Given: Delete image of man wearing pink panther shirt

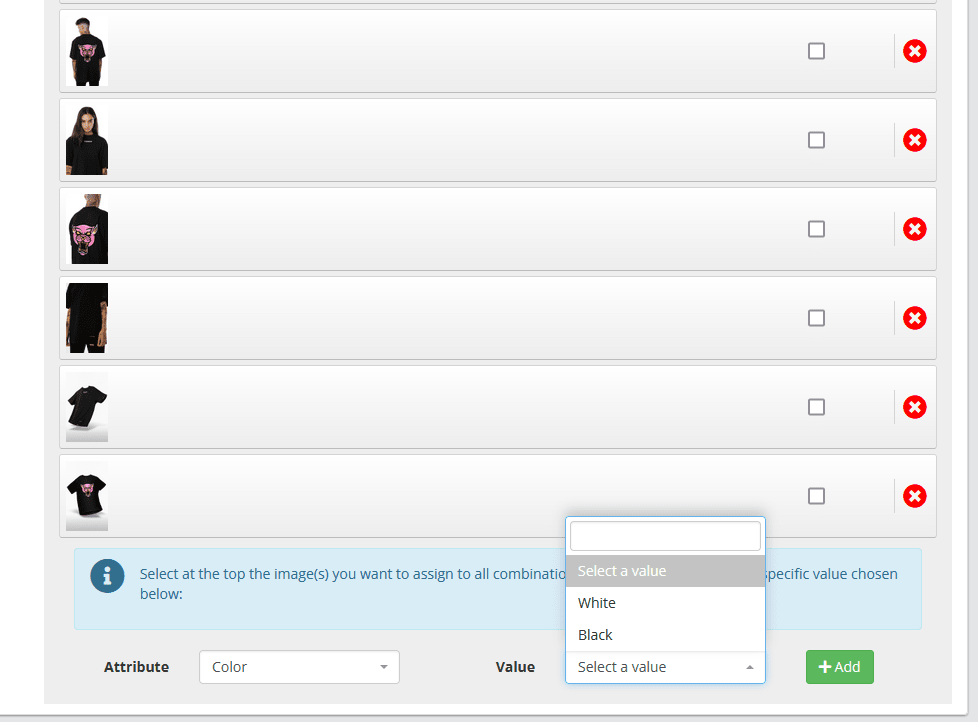Looking at the screenshot, I should click(x=914, y=51).
